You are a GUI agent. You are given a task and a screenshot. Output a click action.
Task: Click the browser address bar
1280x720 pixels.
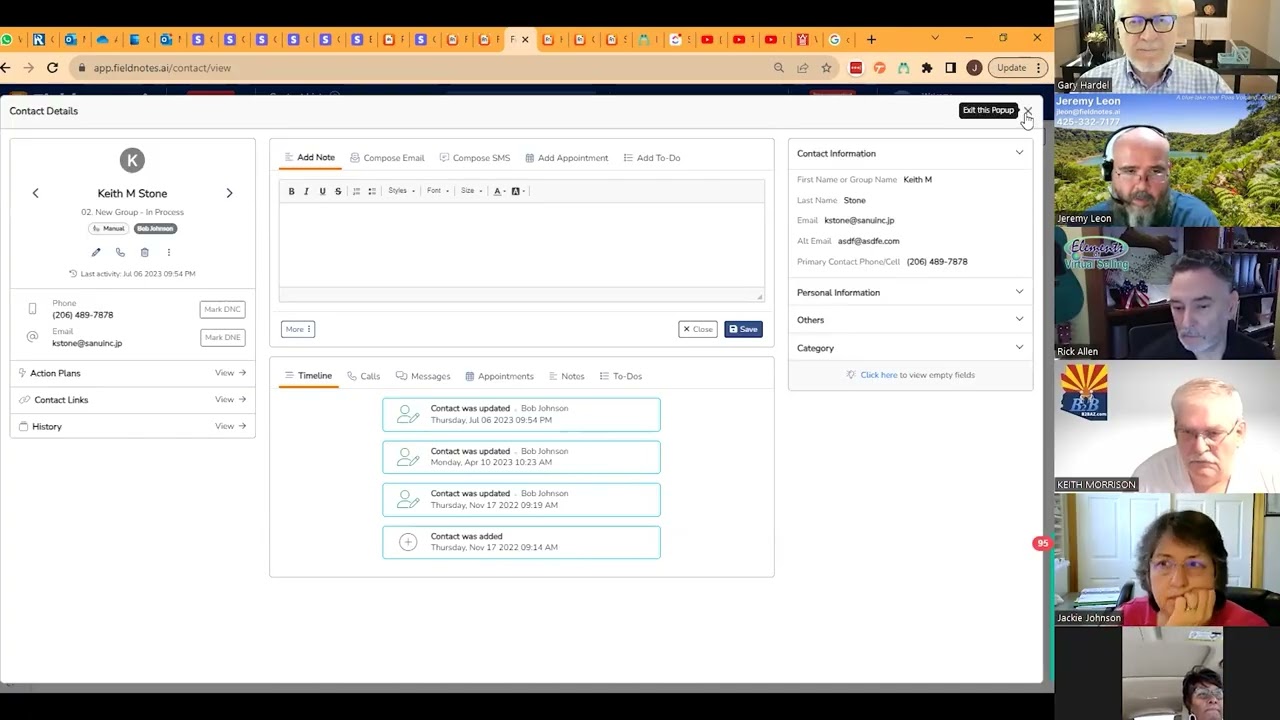(420, 68)
